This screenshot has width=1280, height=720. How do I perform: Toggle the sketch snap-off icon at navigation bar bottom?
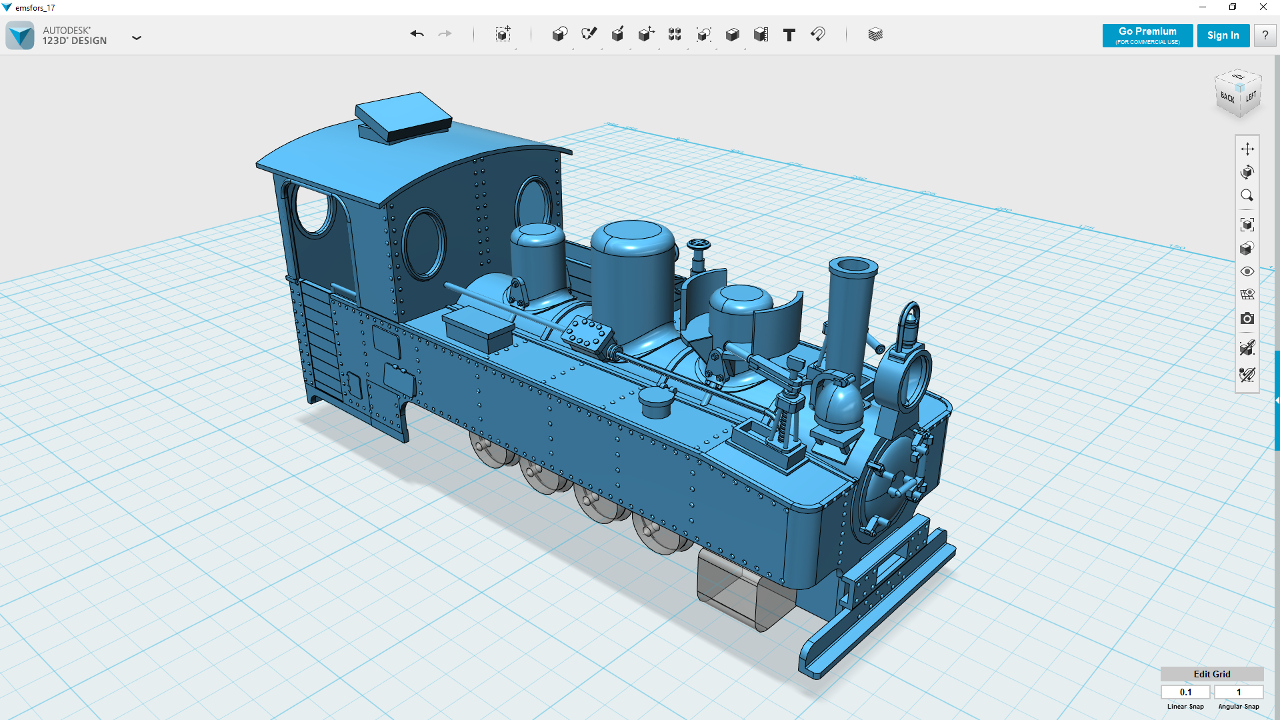(x=1247, y=375)
